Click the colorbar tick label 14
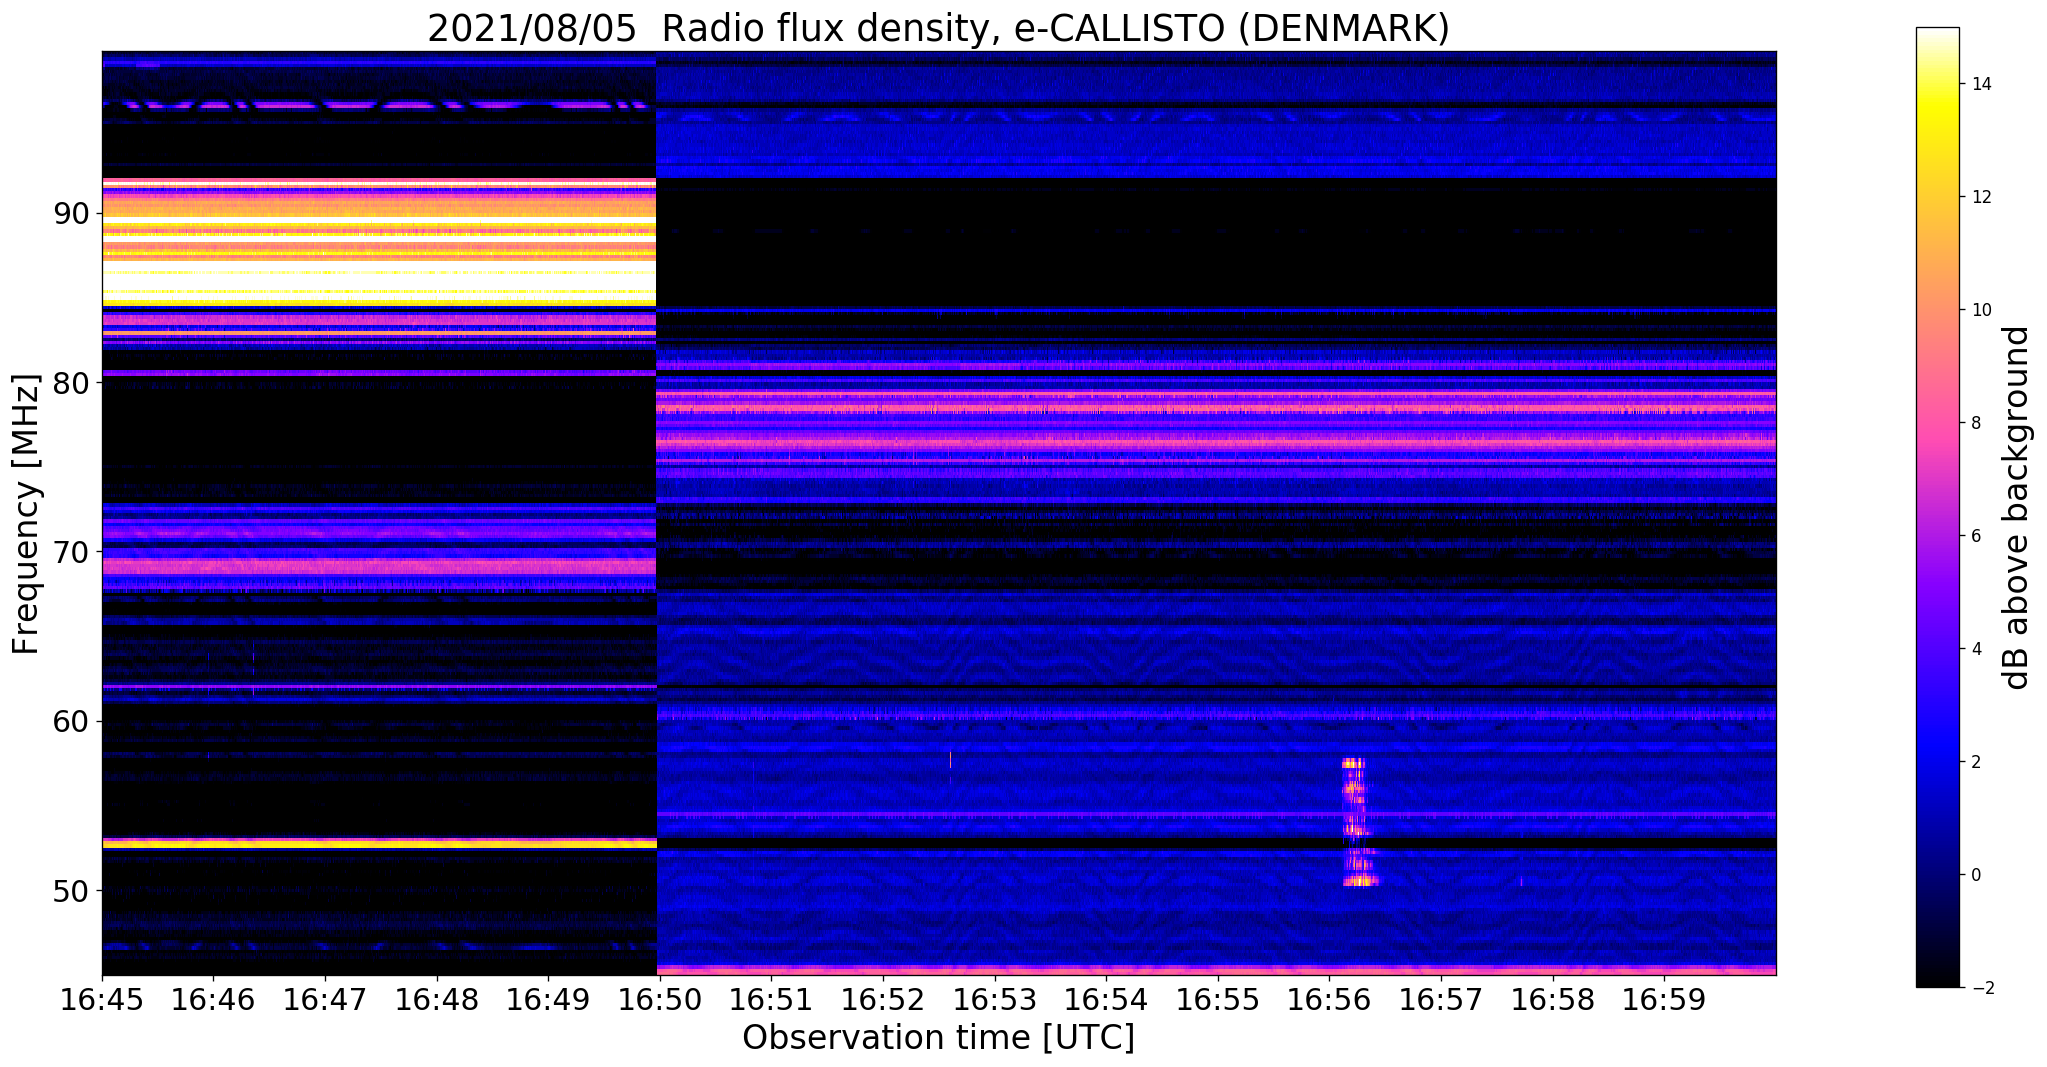The image size is (2047, 1067). [1980, 84]
